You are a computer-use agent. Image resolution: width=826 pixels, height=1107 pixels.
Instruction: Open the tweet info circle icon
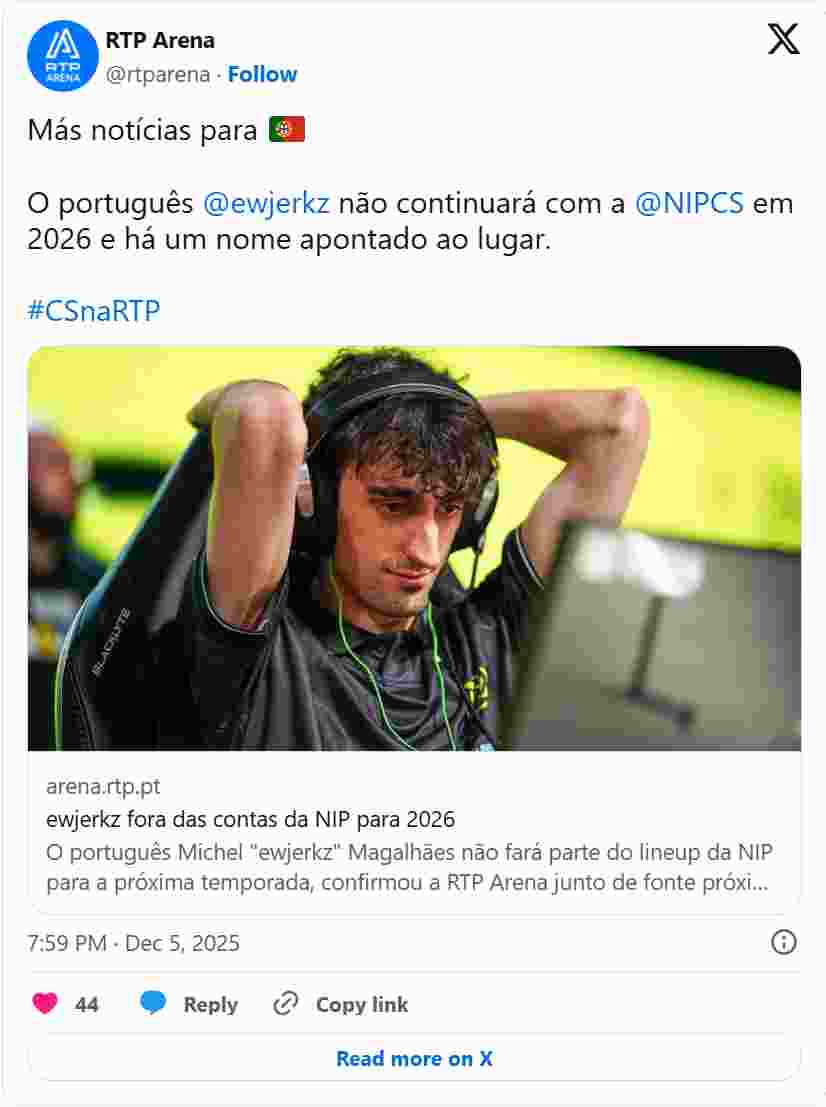(784, 942)
